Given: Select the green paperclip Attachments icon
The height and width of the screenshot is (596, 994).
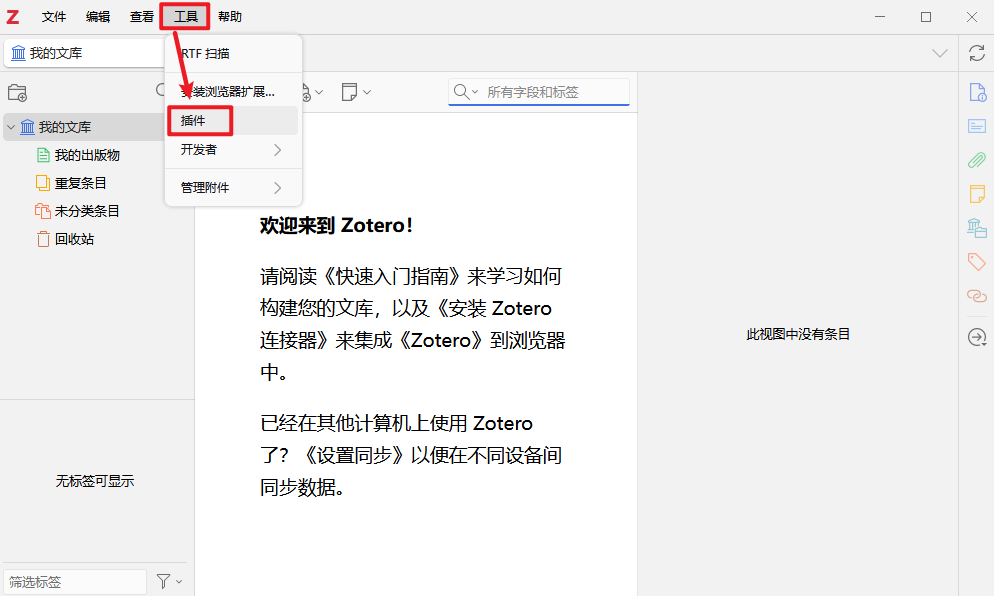Looking at the screenshot, I should click(x=976, y=159).
